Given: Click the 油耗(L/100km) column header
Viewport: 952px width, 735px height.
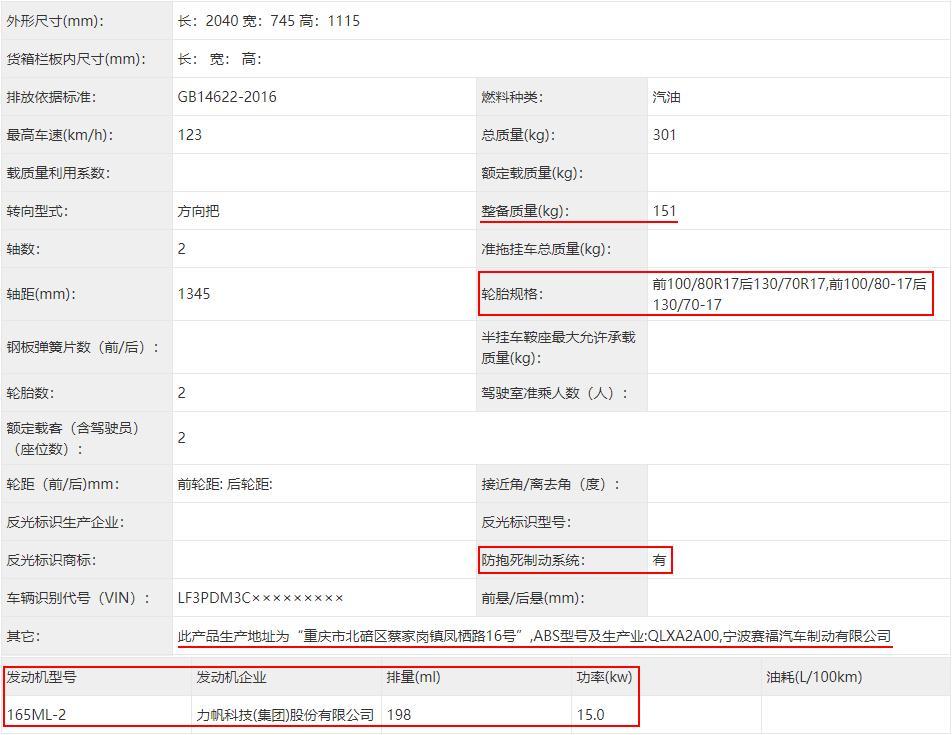Looking at the screenshot, I should tap(814, 677).
